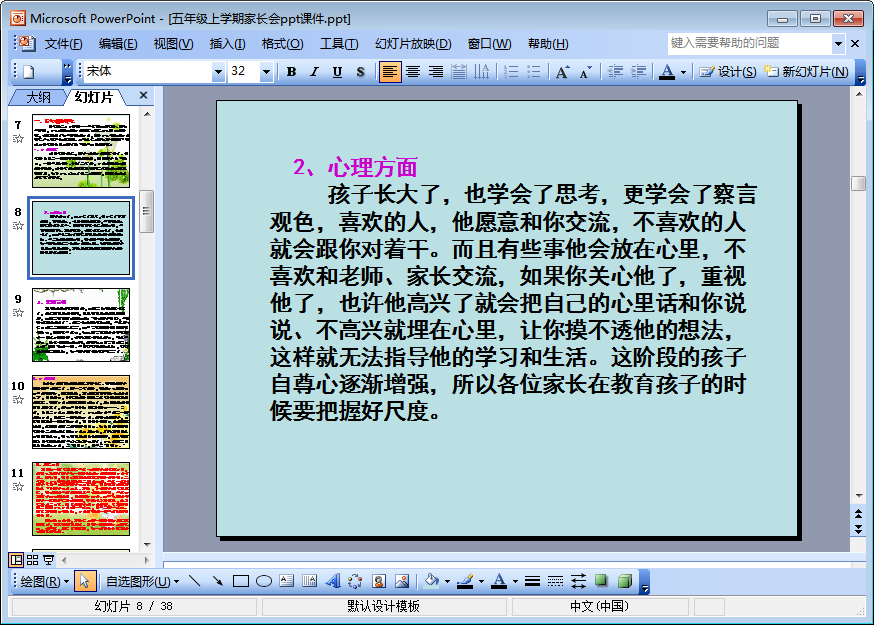Switch to the 幻灯片 slides tab
The image size is (874, 625).
pyautogui.click(x=94, y=98)
